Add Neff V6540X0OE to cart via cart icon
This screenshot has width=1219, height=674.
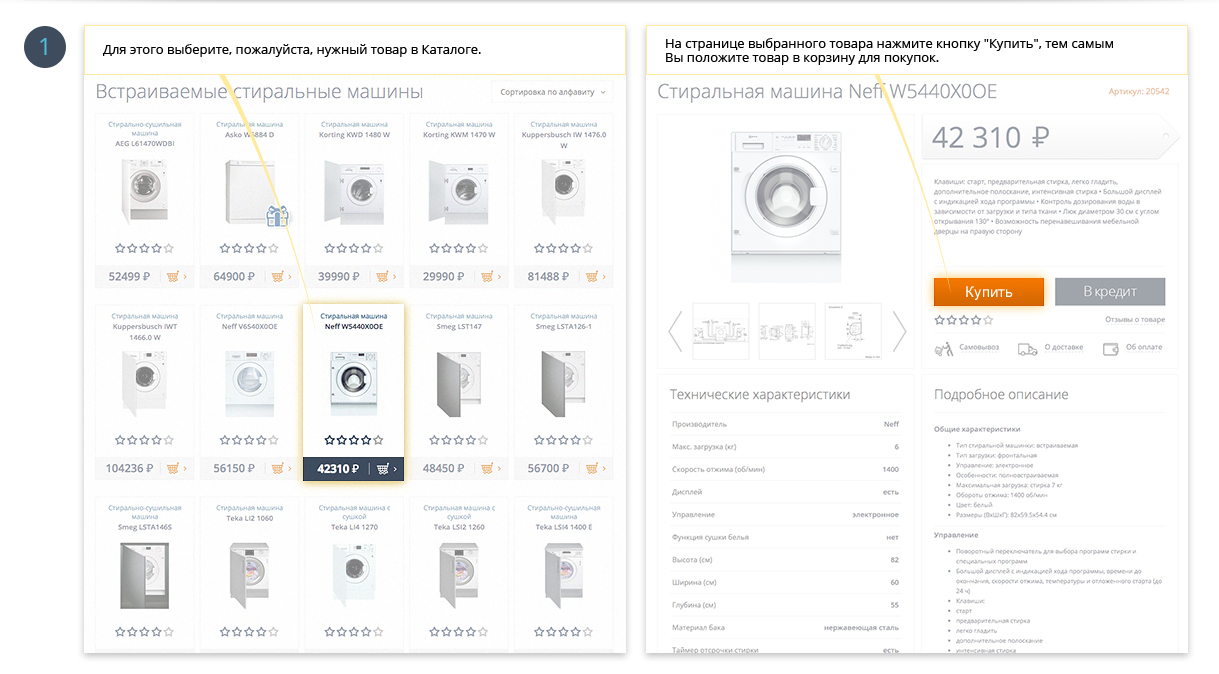(277, 468)
